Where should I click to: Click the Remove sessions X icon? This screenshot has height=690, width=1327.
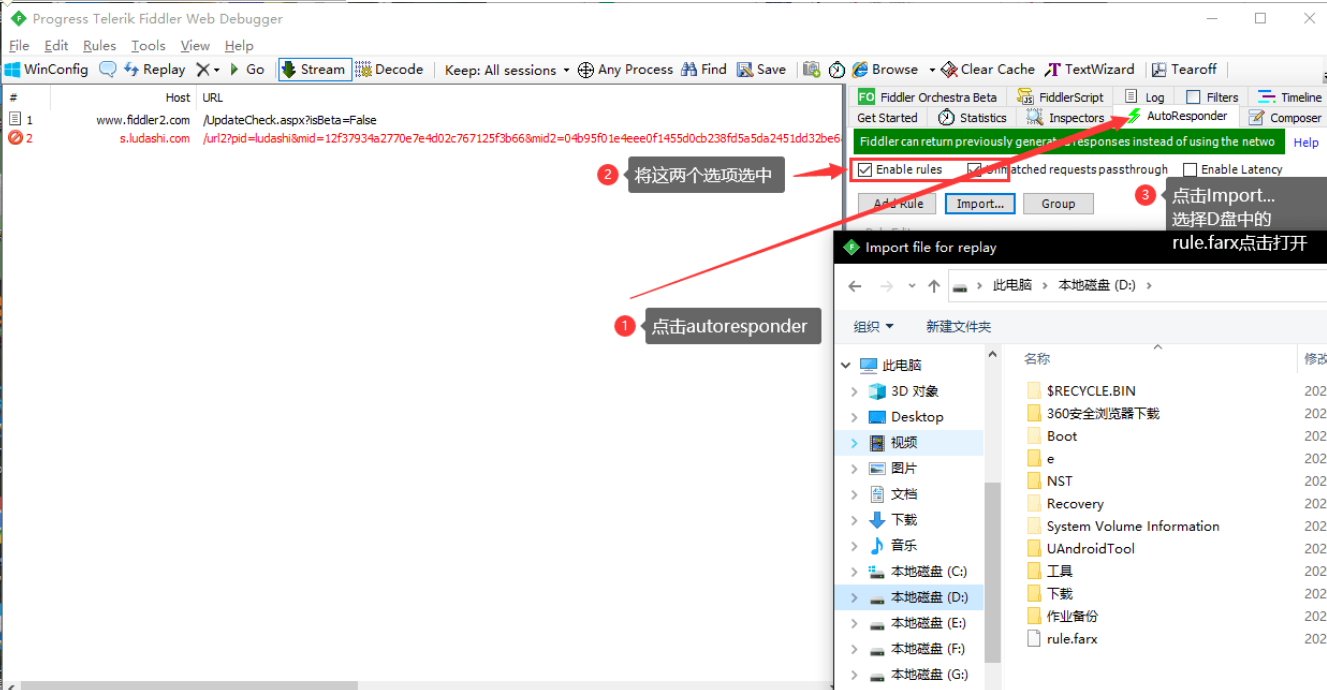(203, 69)
